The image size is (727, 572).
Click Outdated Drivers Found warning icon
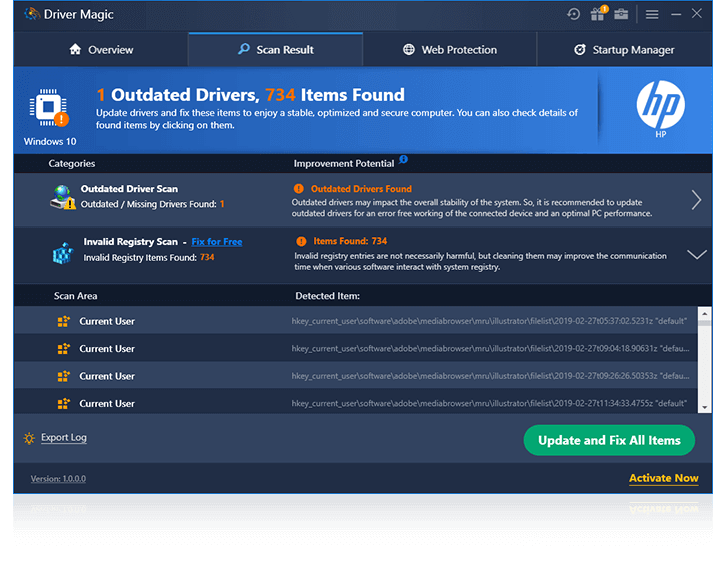[x=299, y=189]
